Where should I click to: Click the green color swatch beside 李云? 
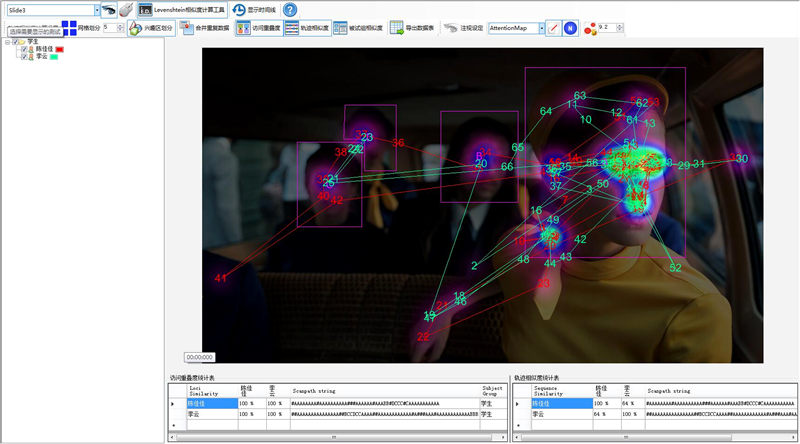[x=54, y=57]
